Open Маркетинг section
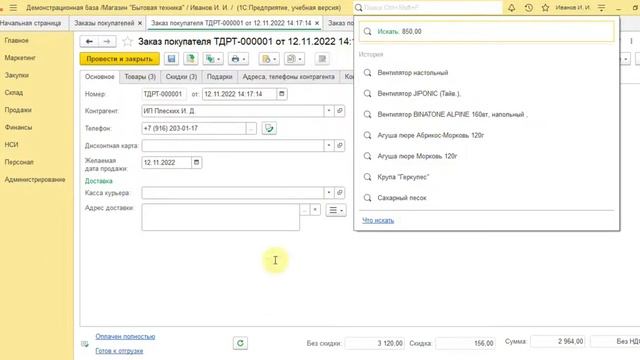 pos(20,58)
